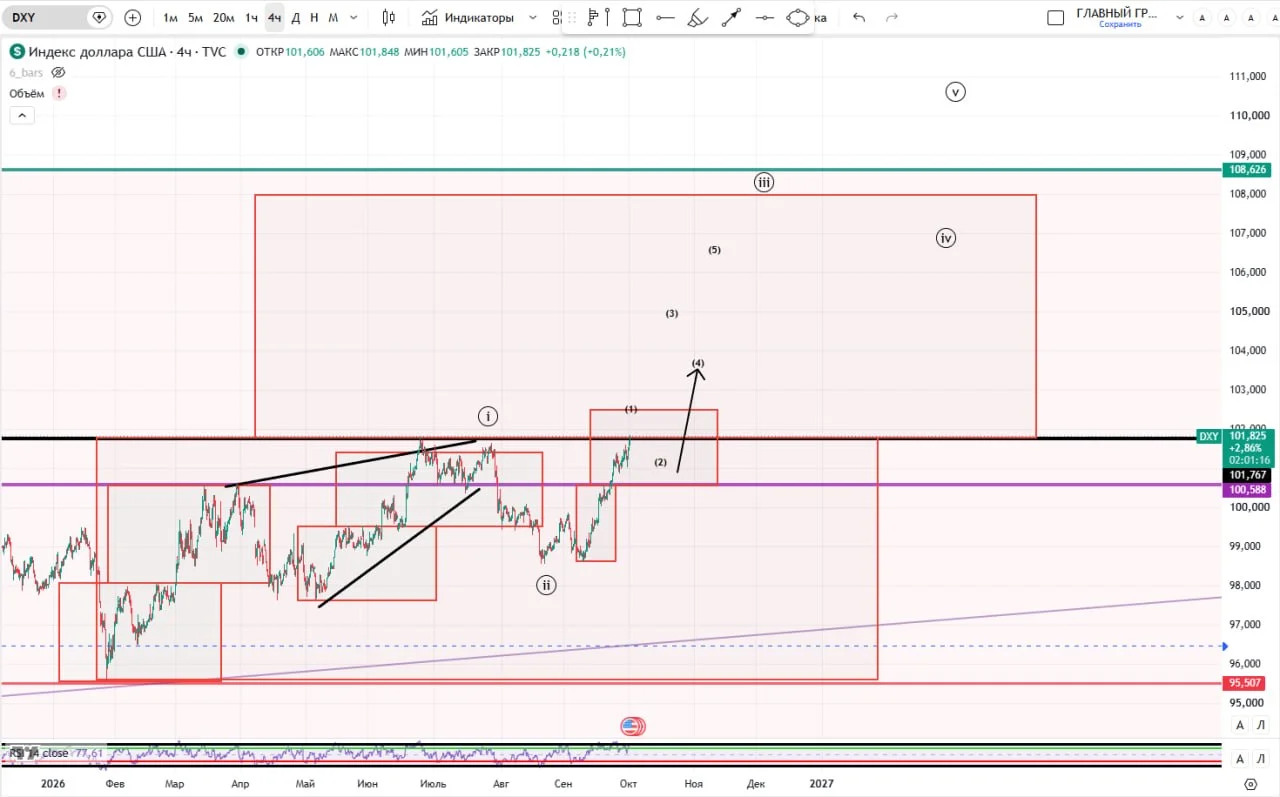1280x797 pixels.
Task: Switch to the 1м timeframe
Action: pos(171,17)
